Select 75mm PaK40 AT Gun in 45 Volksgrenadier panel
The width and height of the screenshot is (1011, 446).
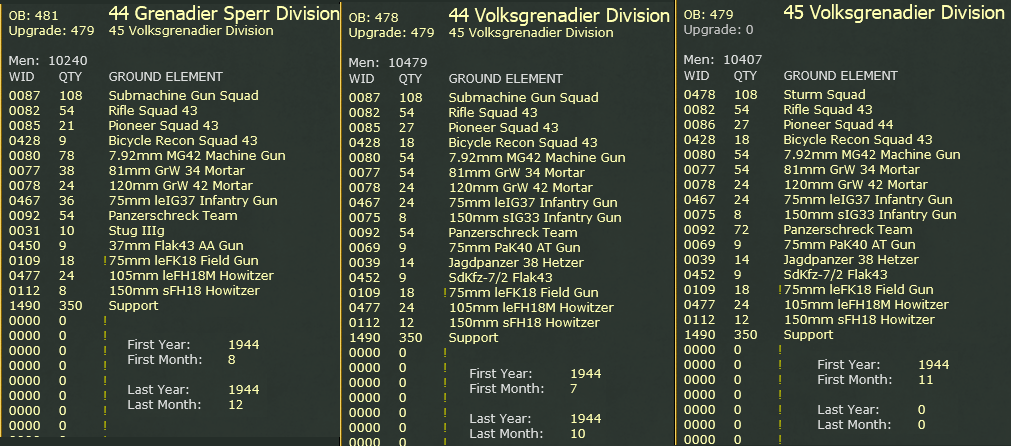coord(849,244)
